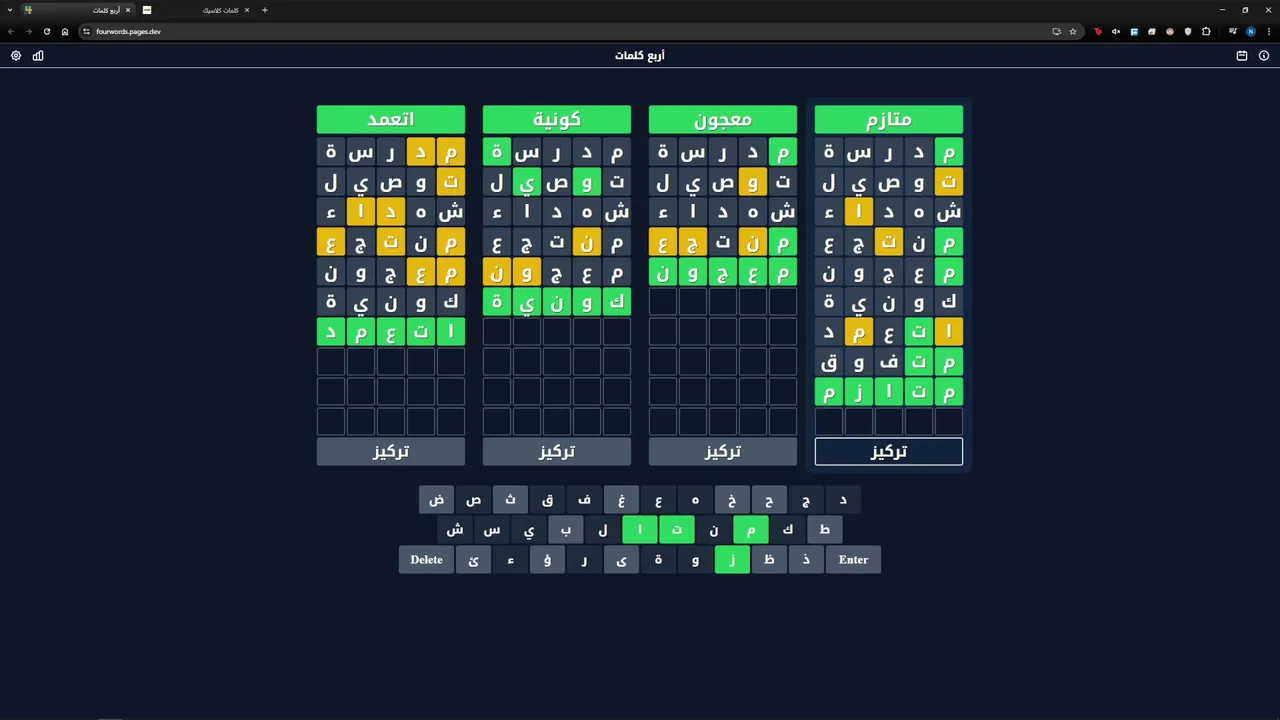Click the muted speaker extension icon
Screen dimensions: 1280x720
[1116, 31]
